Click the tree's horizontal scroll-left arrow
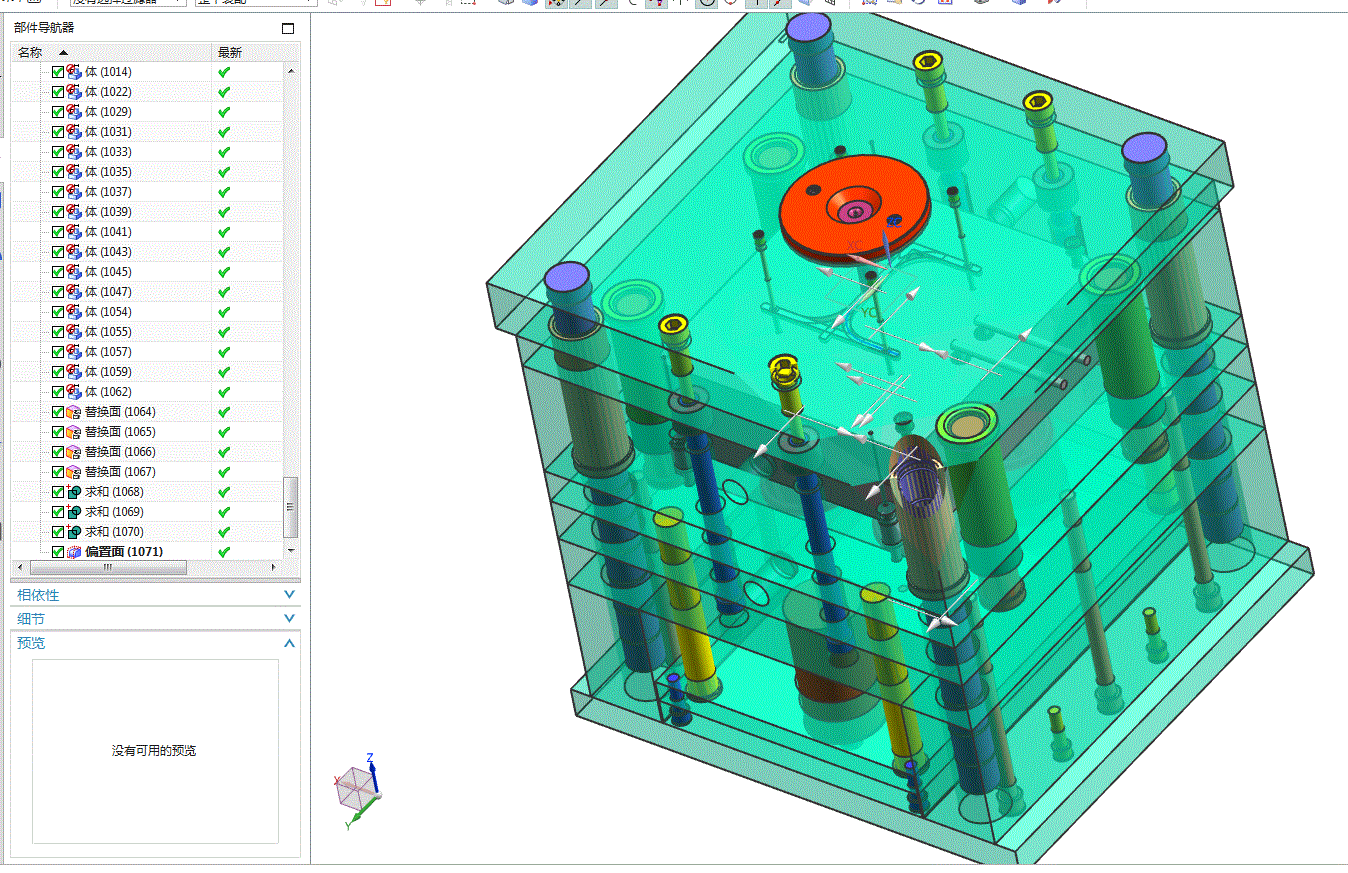The width and height of the screenshot is (1348, 873). click(x=21, y=567)
